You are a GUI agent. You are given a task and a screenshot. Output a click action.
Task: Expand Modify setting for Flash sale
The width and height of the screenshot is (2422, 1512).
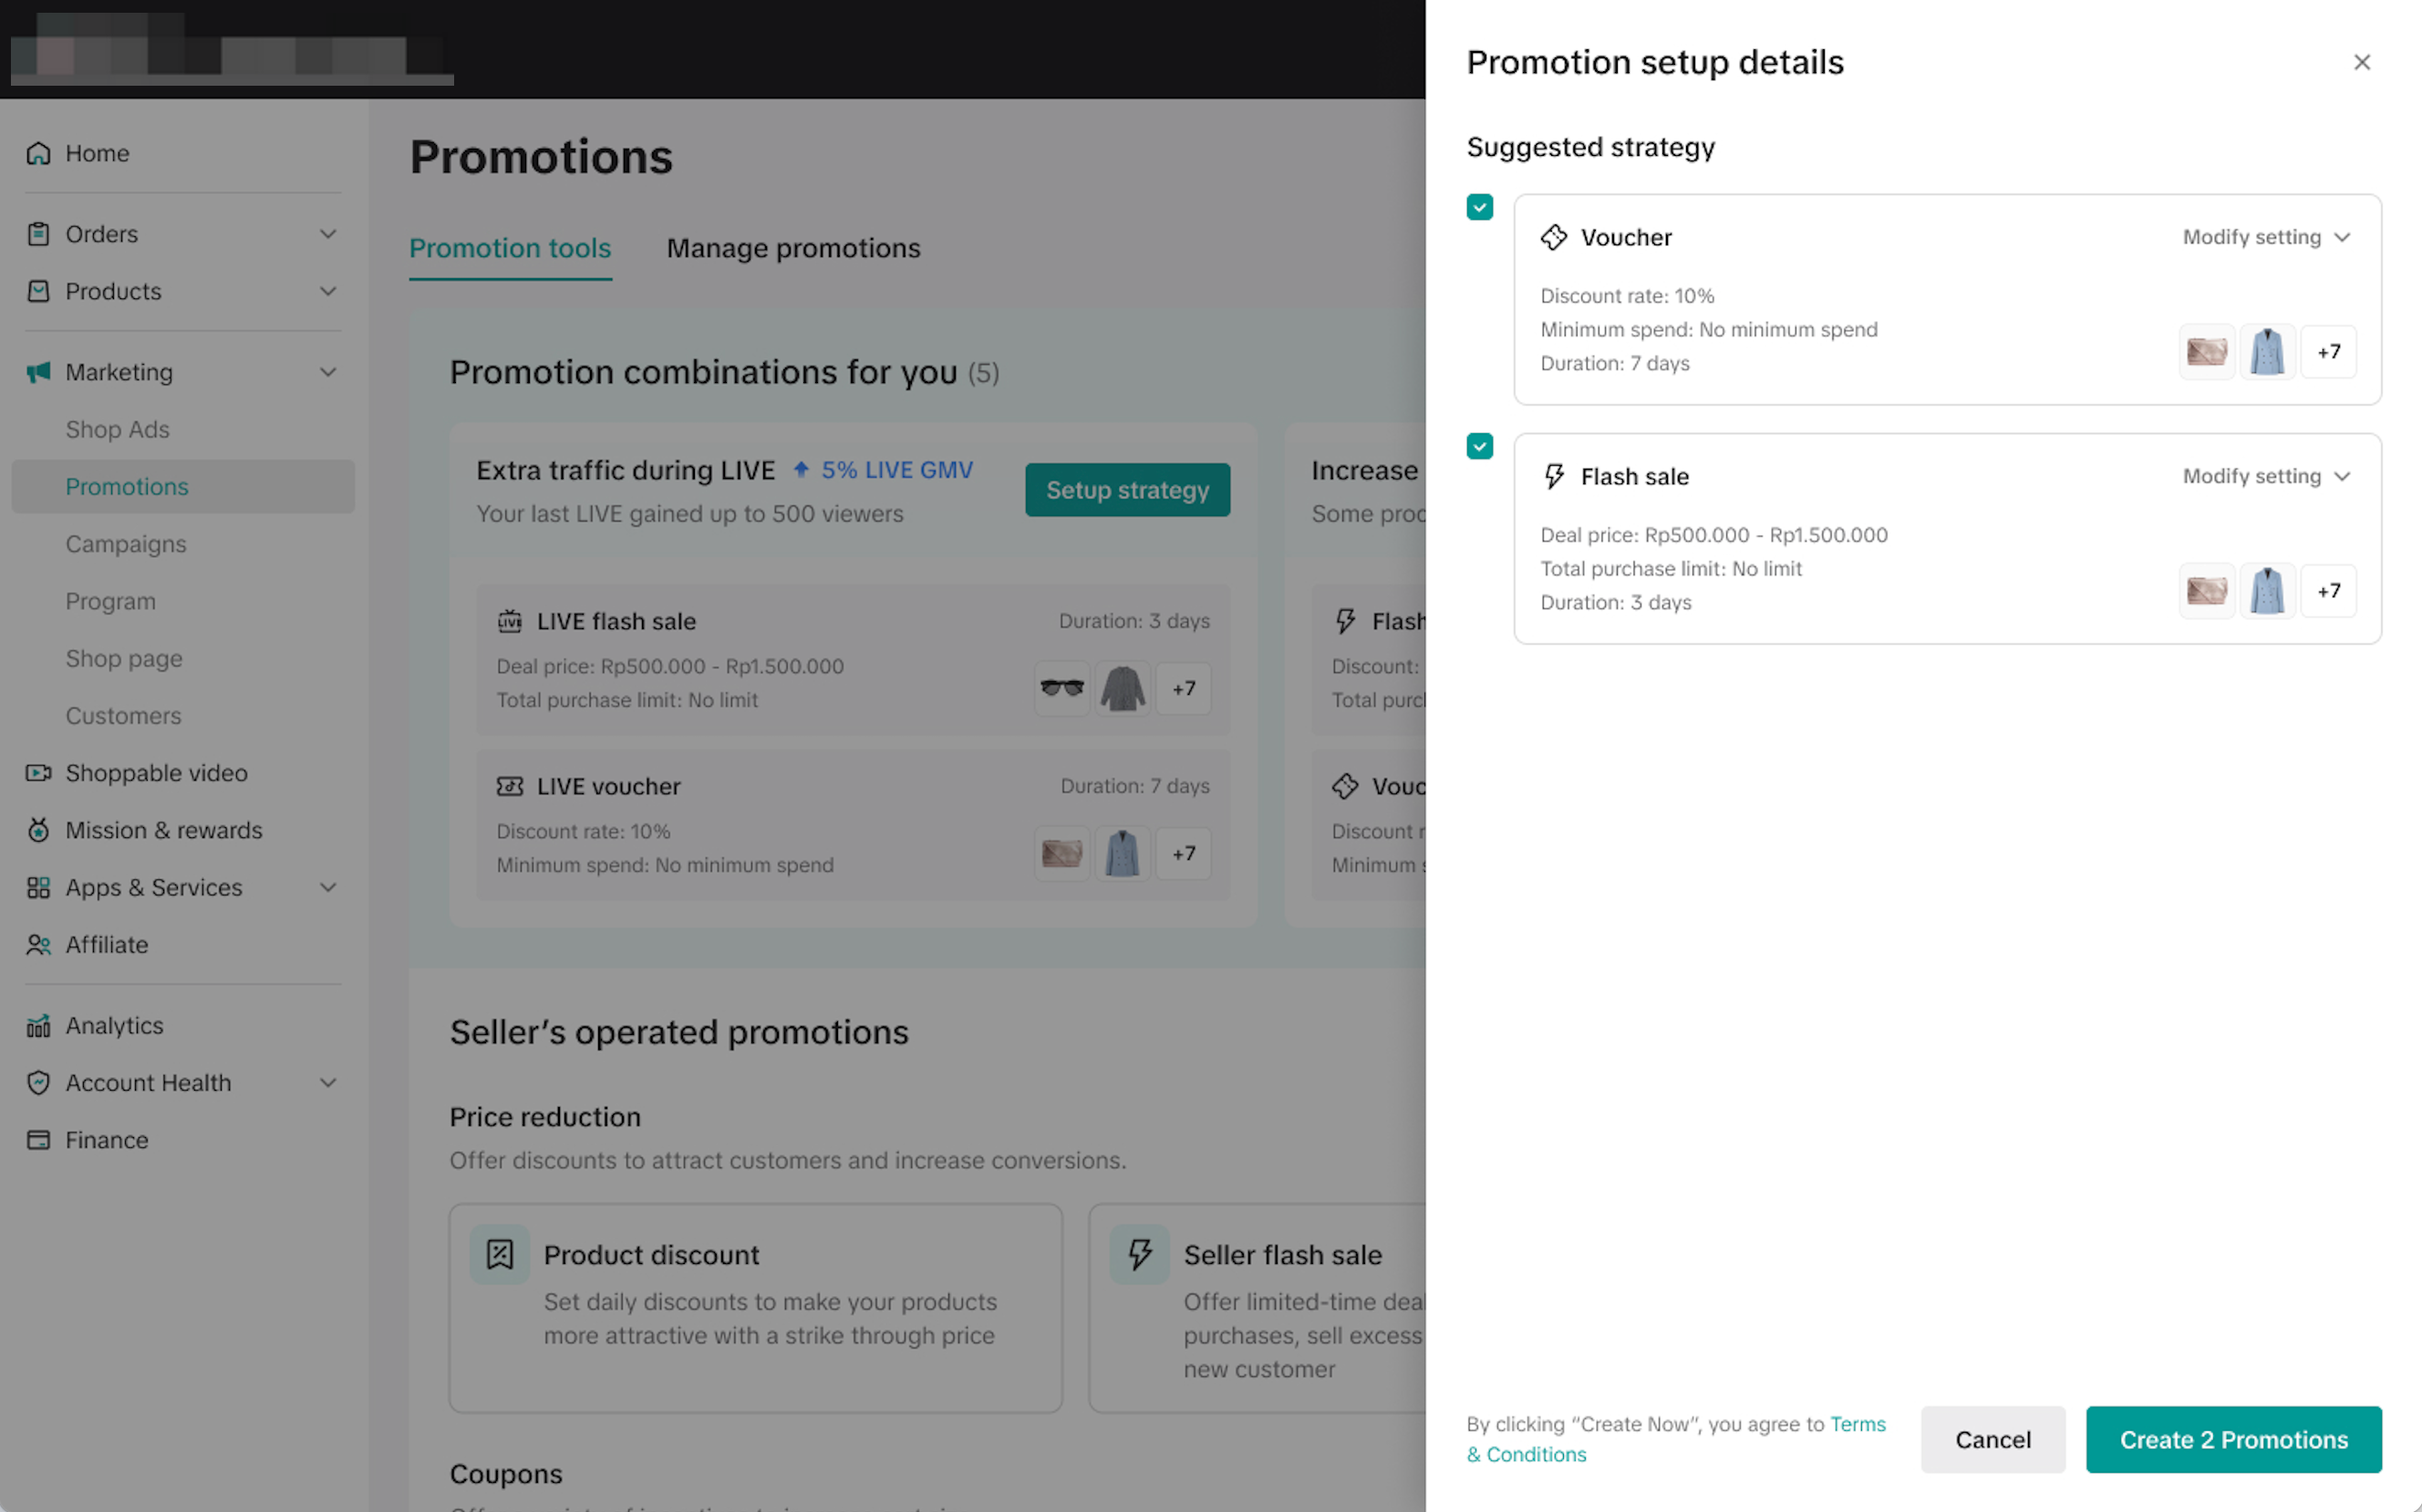(2265, 476)
